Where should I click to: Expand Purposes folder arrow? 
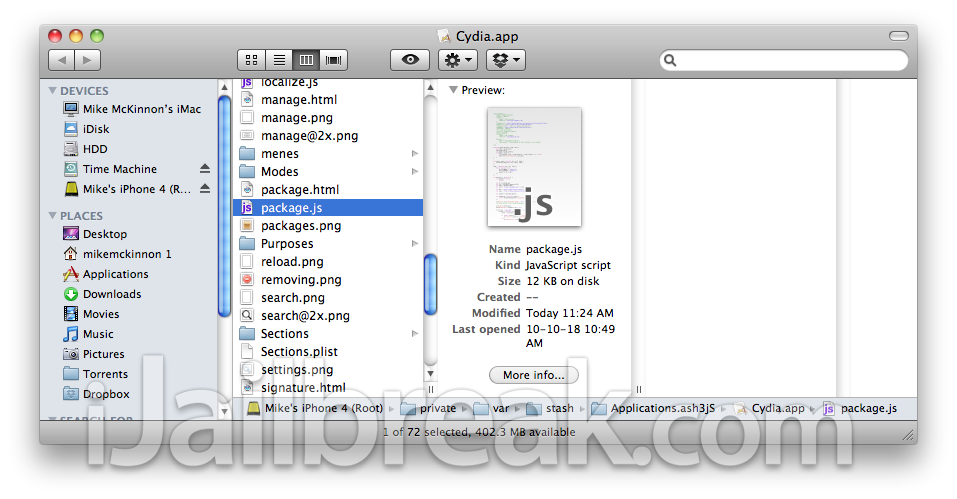[415, 243]
